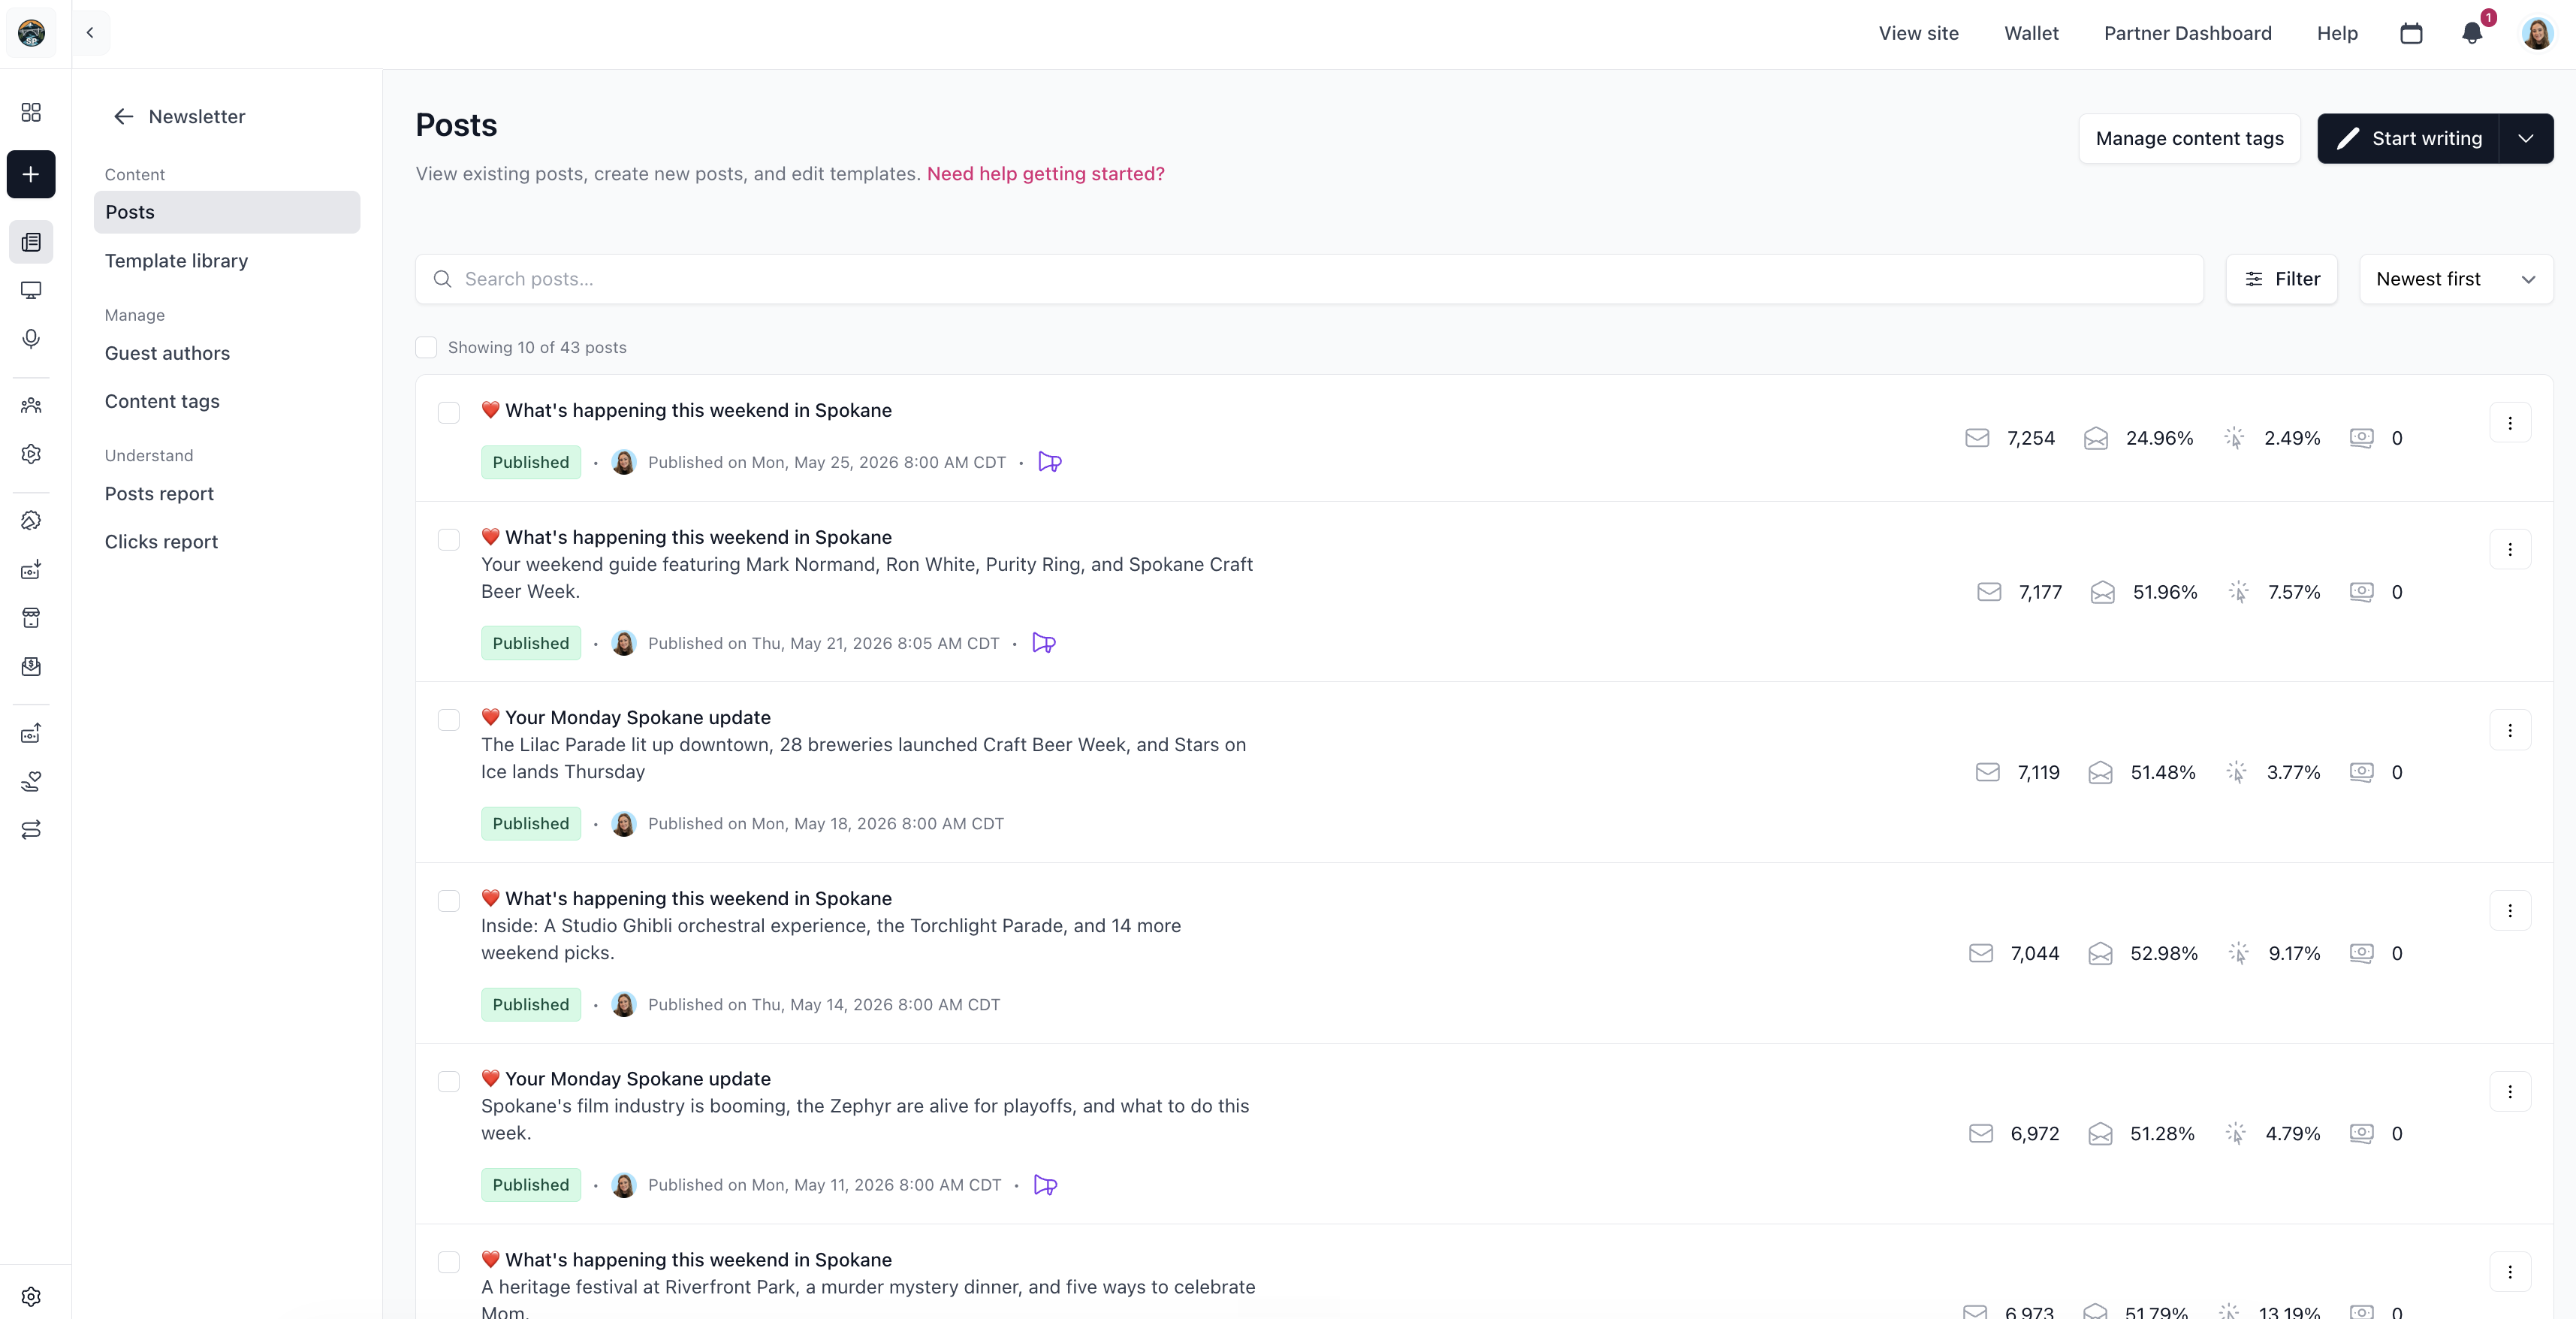Screen dimensions: 2576x1319
Task: Open the newsletter posts icon in the sidebar
Action: [31, 242]
